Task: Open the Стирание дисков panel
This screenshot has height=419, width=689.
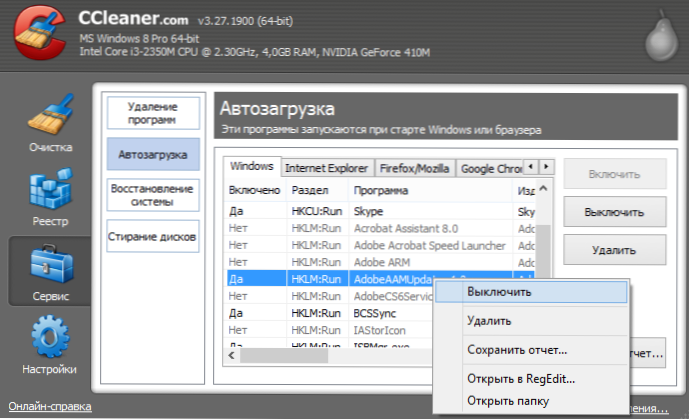Action: pyautogui.click(x=152, y=236)
